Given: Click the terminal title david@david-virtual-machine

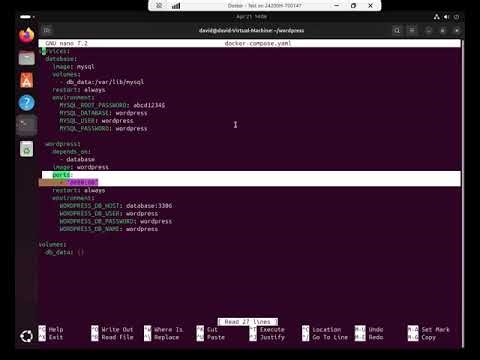Looking at the screenshot, I should [251, 30].
